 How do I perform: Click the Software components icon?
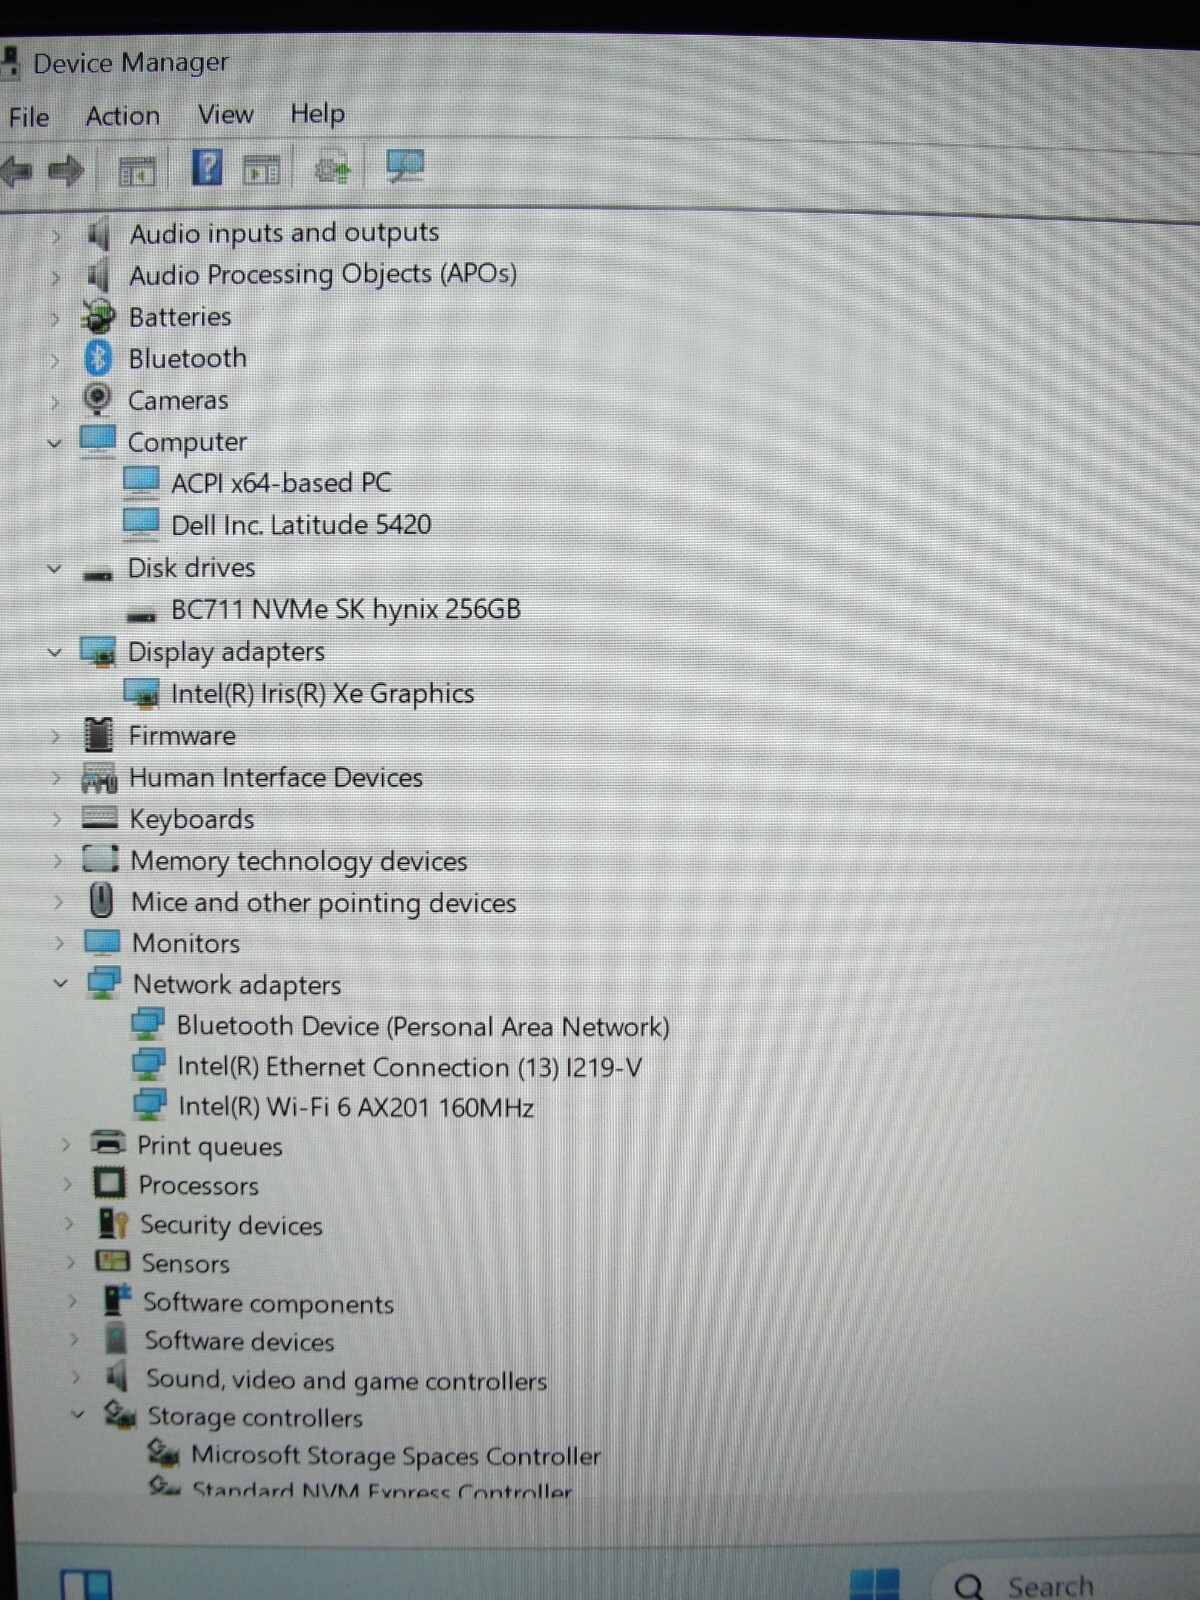point(117,1300)
